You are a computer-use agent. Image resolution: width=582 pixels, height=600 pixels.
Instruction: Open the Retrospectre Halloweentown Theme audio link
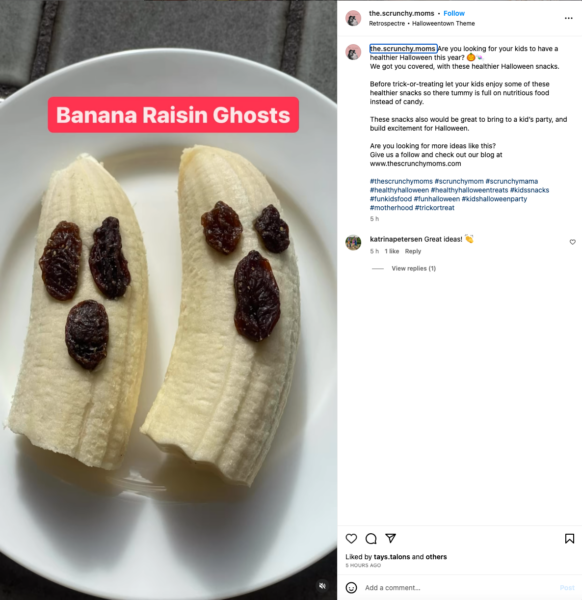422,23
